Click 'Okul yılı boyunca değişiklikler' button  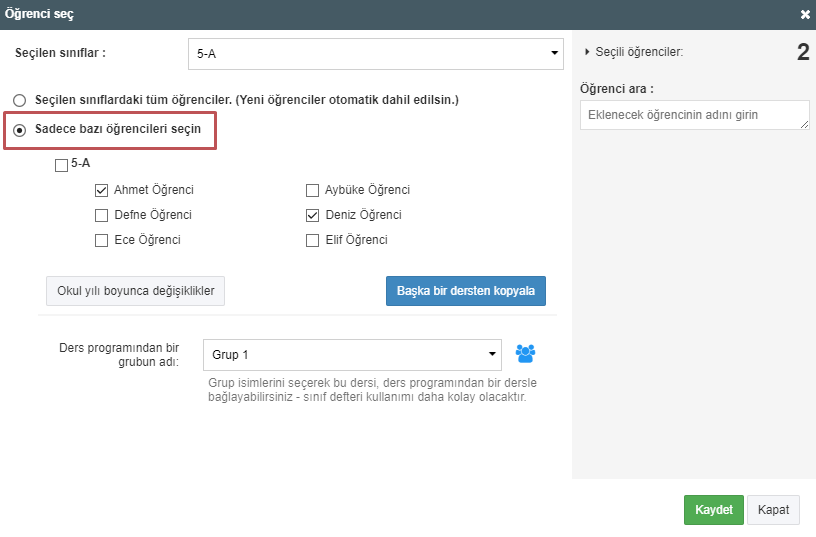click(x=136, y=291)
